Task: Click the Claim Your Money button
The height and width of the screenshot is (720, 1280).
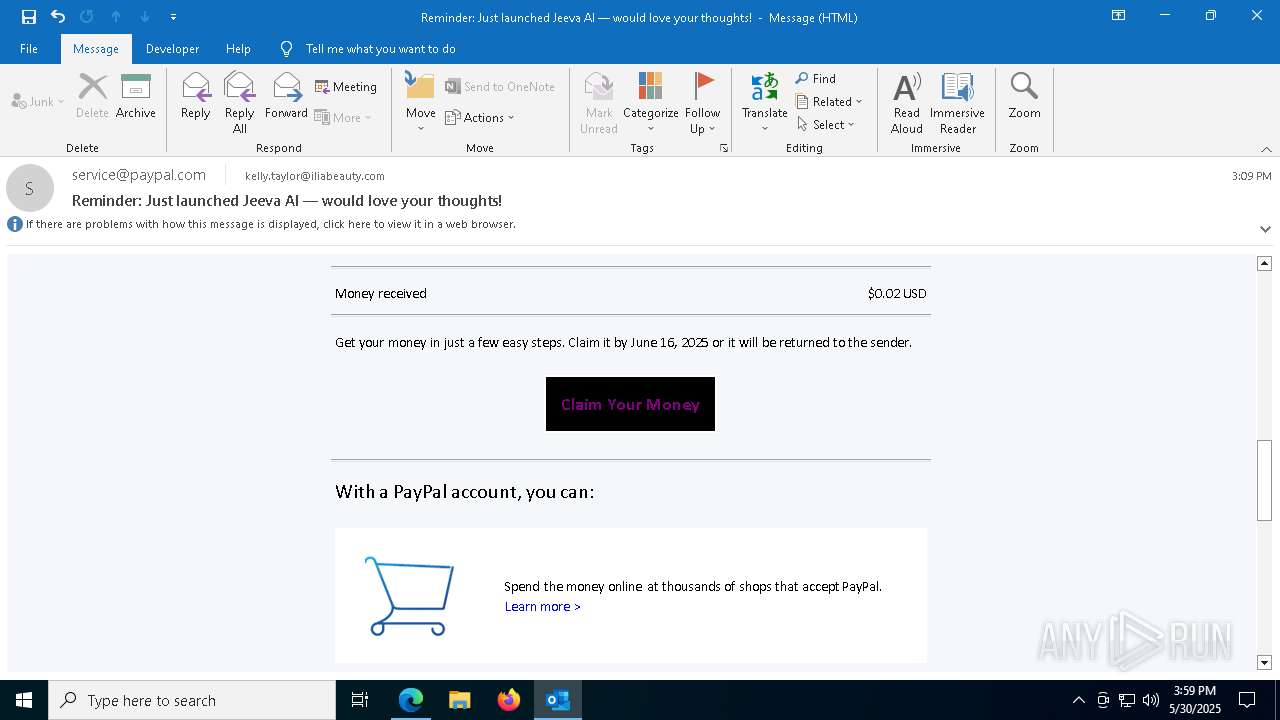Action: point(630,404)
